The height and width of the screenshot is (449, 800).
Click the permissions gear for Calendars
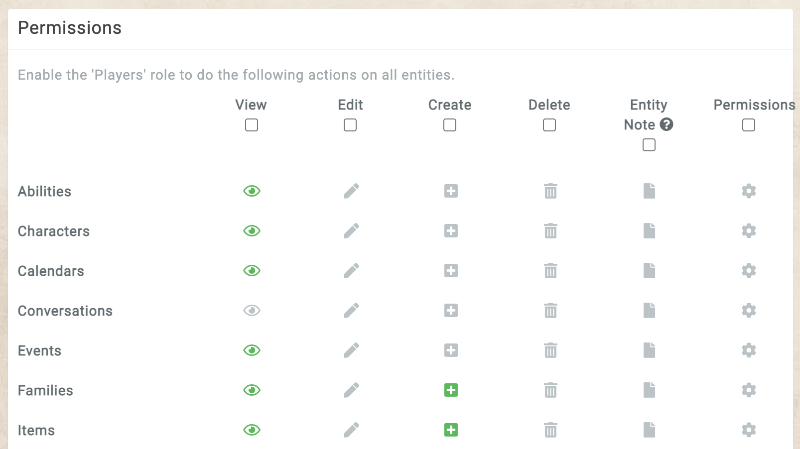point(748,271)
